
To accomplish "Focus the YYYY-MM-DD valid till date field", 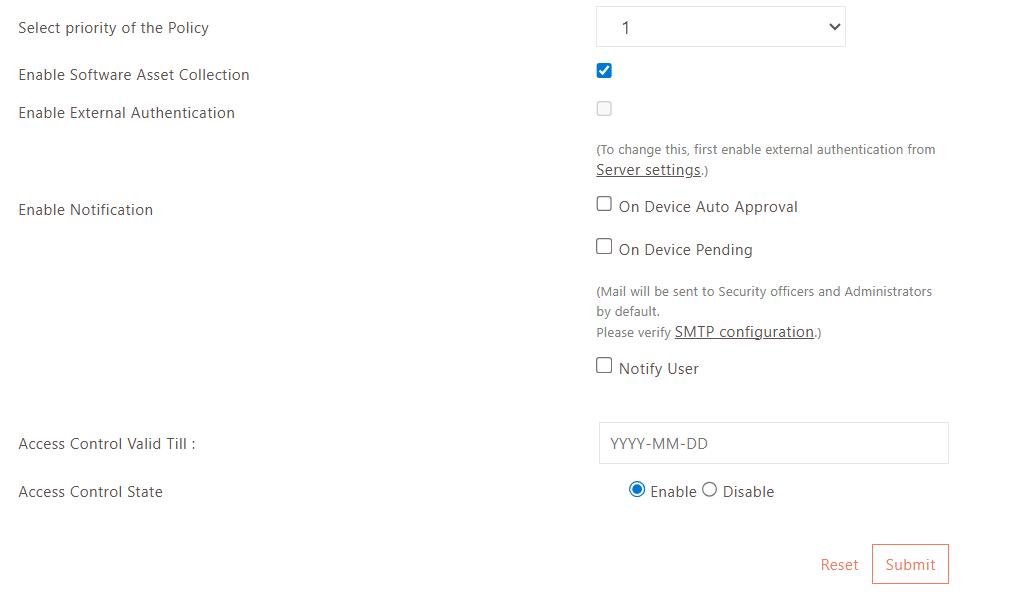I will pyautogui.click(x=773, y=443).
